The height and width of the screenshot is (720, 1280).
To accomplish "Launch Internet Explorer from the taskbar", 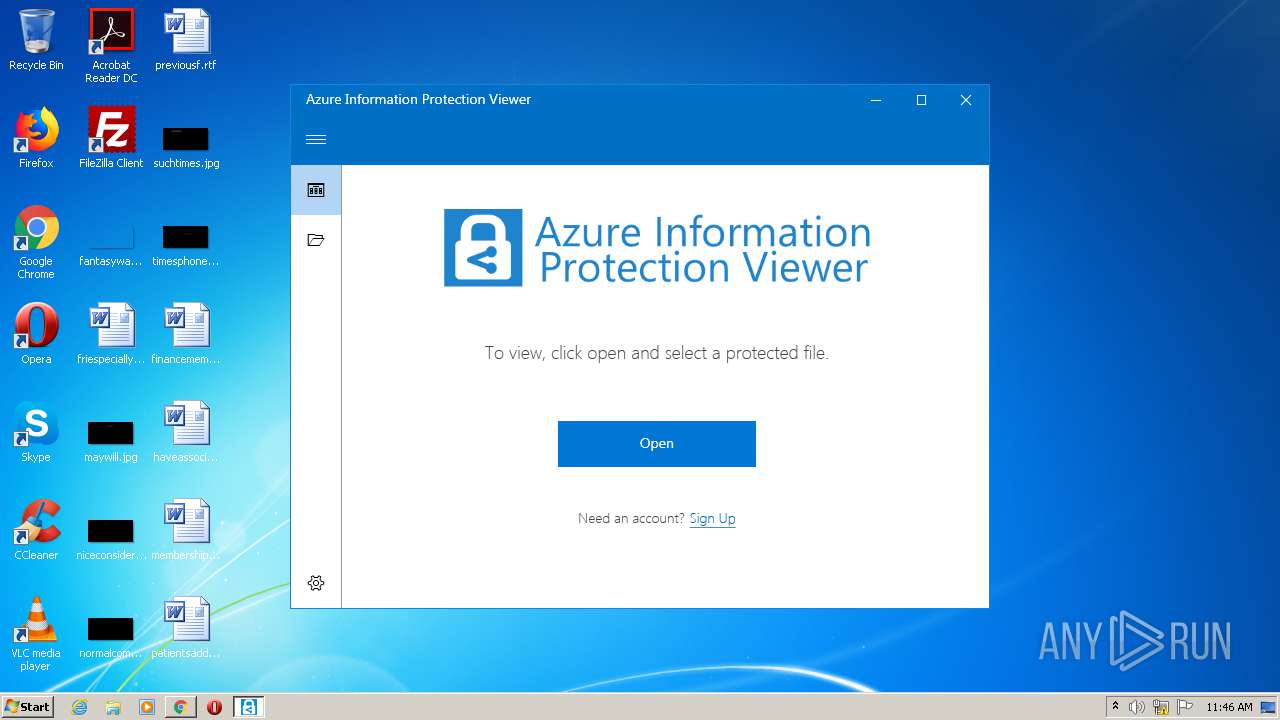I will pos(80,707).
